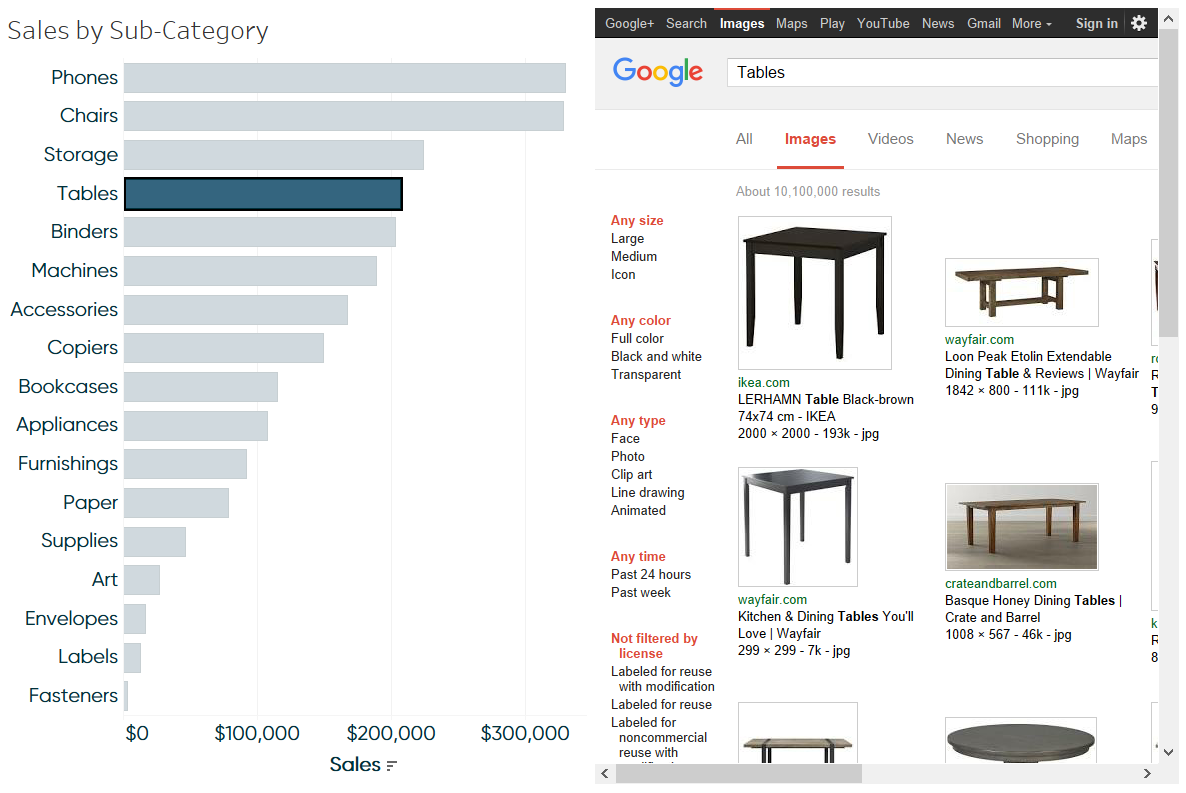
Task: Click the scroll down arrow on vertical scrollbar
Action: pos(1169,752)
